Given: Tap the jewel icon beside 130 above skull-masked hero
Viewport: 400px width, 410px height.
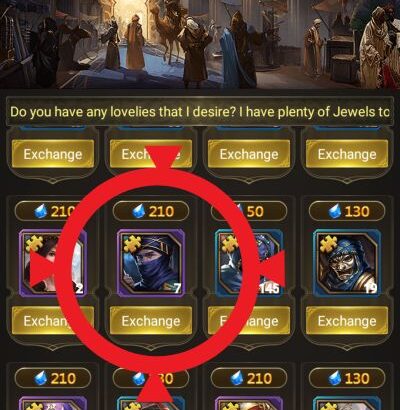Looking at the screenshot, I should 335,211.
